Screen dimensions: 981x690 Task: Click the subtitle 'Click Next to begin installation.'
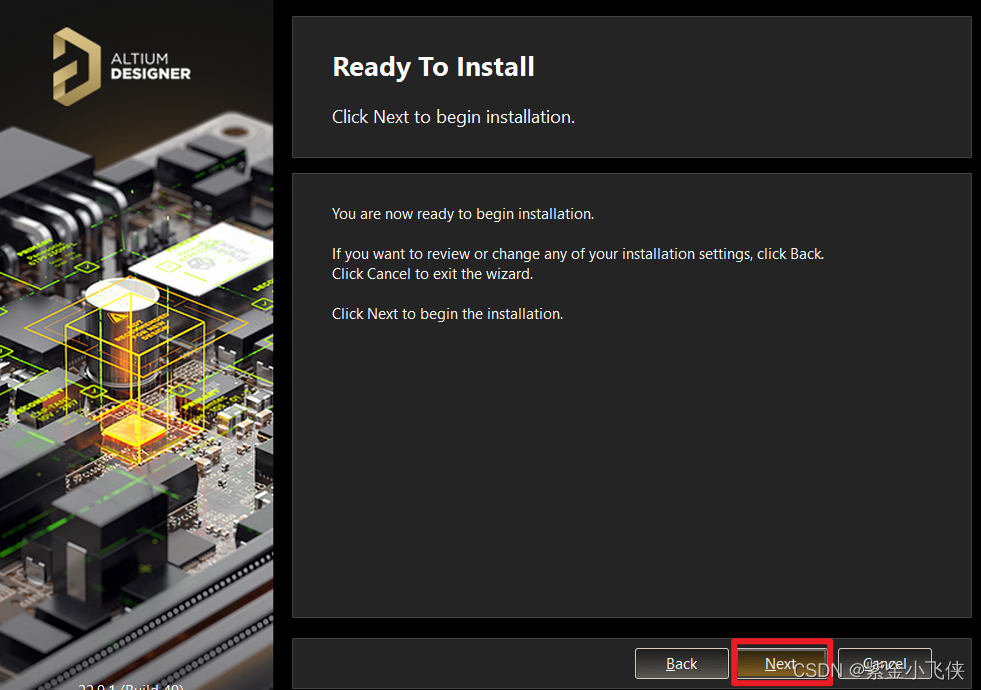(x=453, y=117)
